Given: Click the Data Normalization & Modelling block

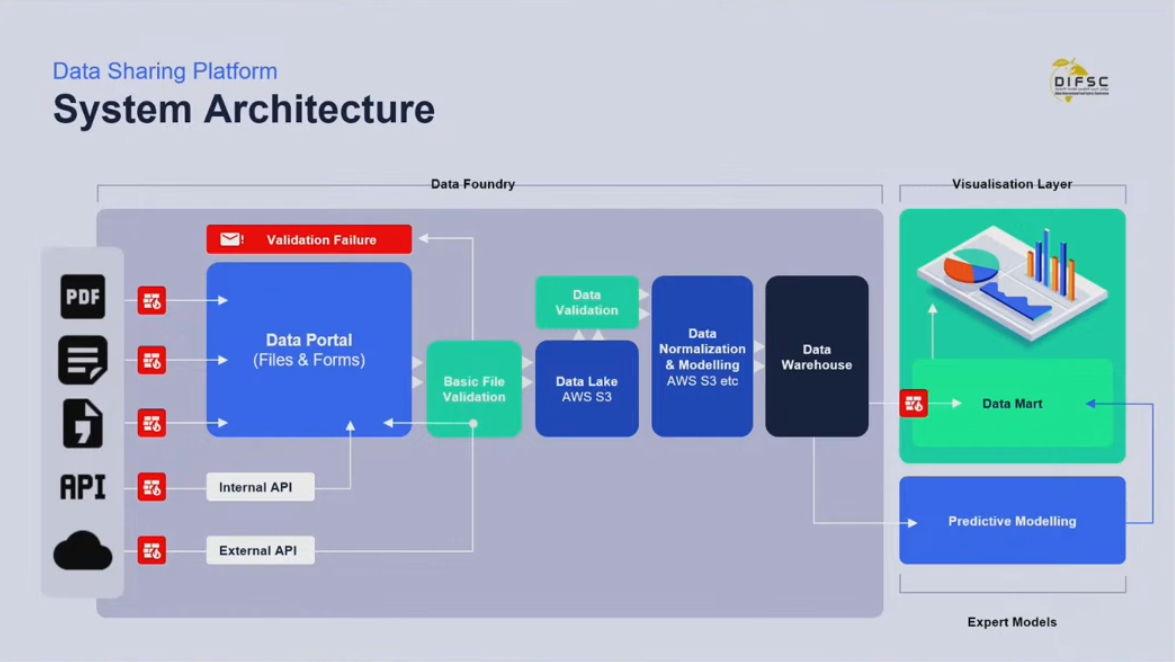Looking at the screenshot, I should pos(702,356).
